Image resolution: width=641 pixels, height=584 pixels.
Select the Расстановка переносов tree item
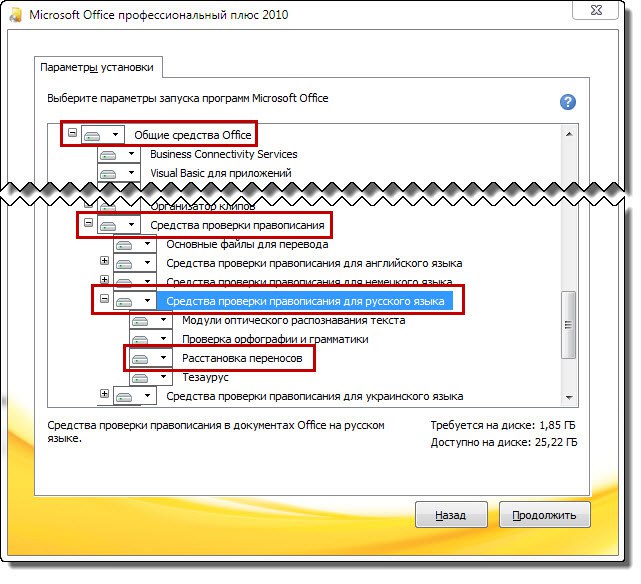(x=241, y=358)
